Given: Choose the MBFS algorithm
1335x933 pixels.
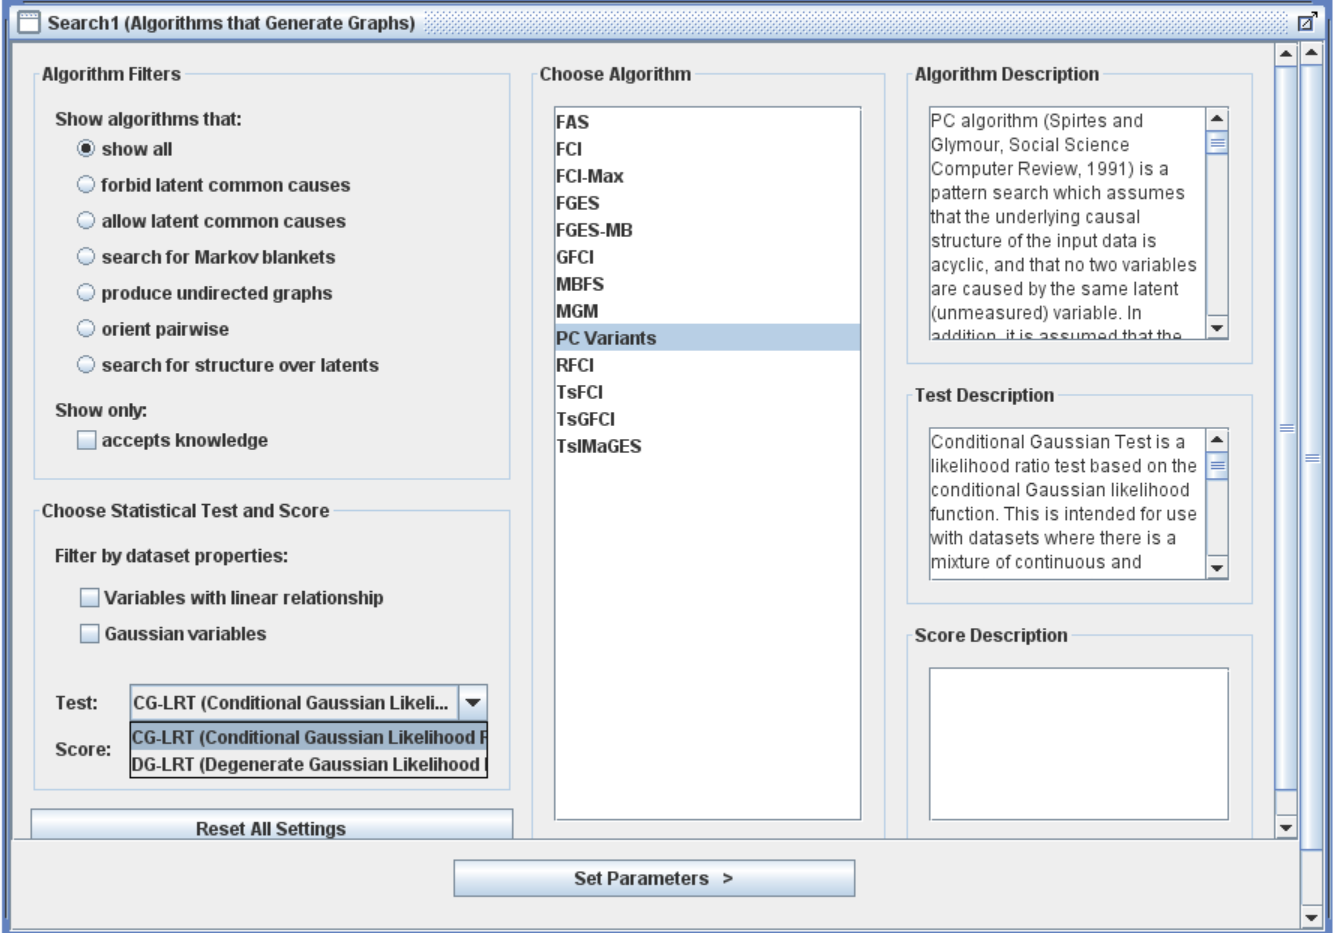Looking at the screenshot, I should tap(707, 284).
